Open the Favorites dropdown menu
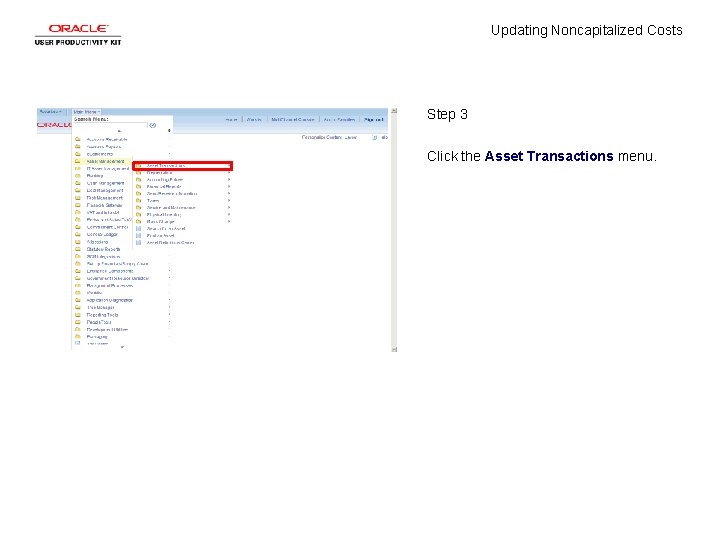Viewport: 720px width, 540px height. pyautogui.click(x=50, y=112)
